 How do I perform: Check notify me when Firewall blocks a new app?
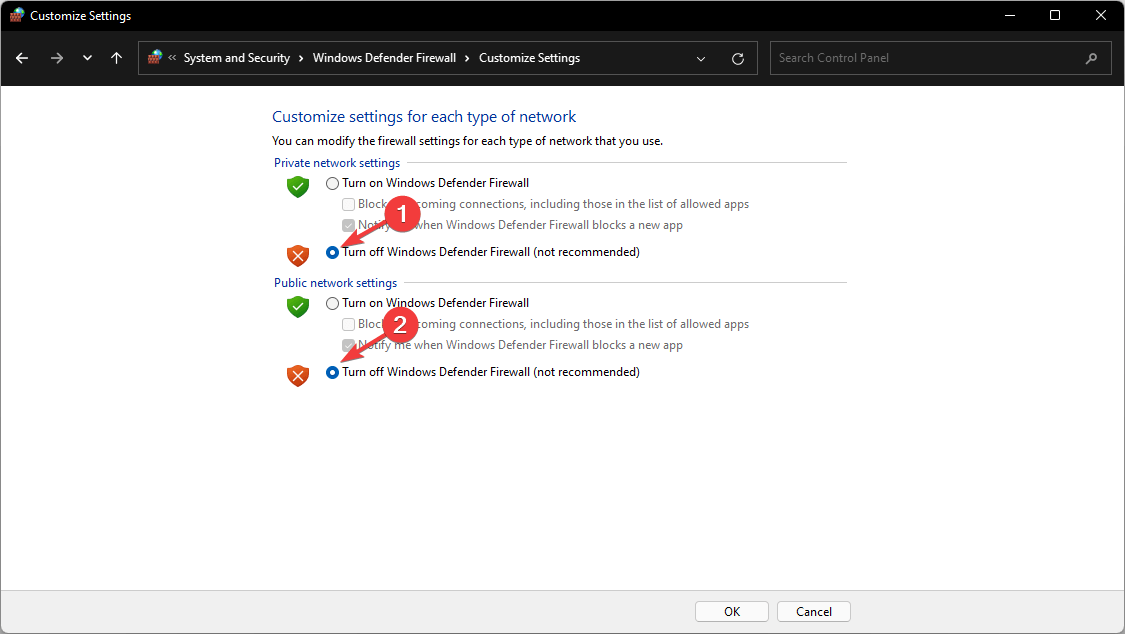348,224
